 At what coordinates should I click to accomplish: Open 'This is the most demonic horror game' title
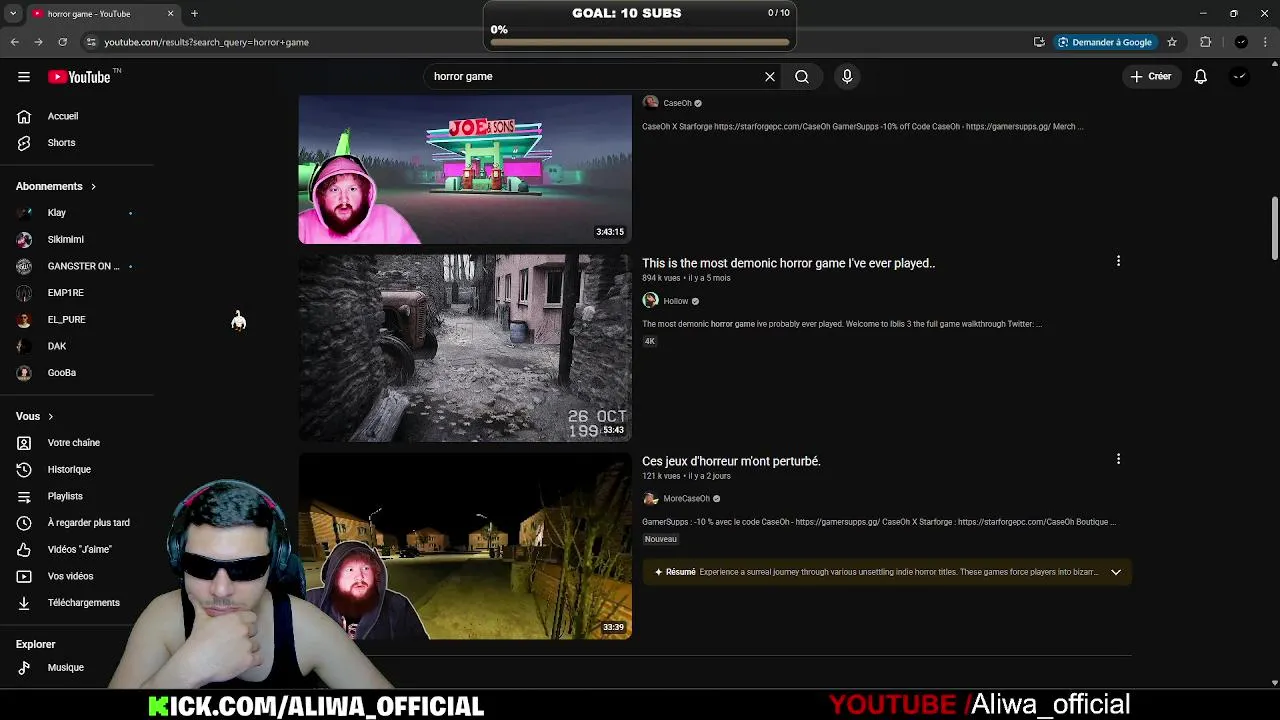point(788,263)
